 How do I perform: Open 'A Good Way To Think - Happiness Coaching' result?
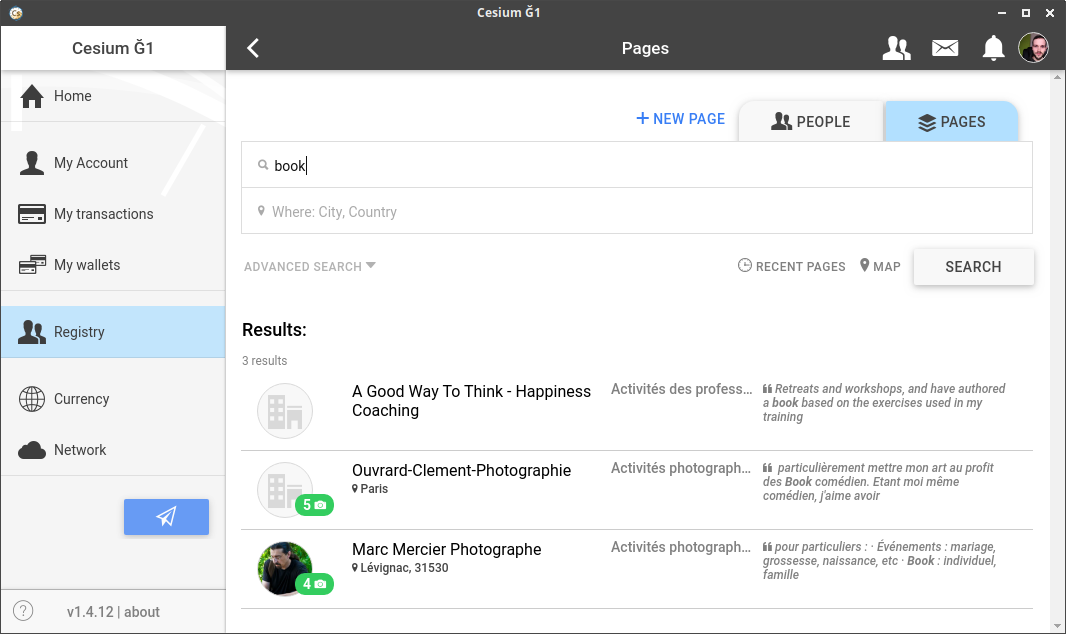[x=637, y=411]
